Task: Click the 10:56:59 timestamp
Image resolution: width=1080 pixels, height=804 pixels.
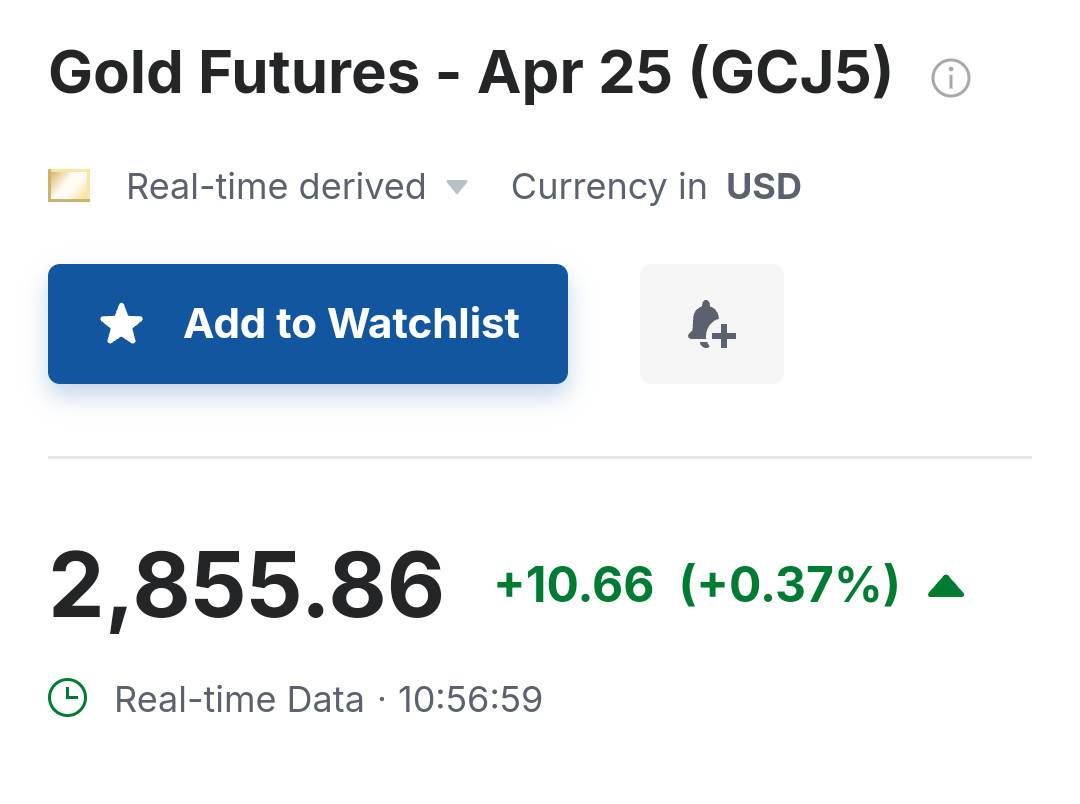Action: (x=470, y=699)
